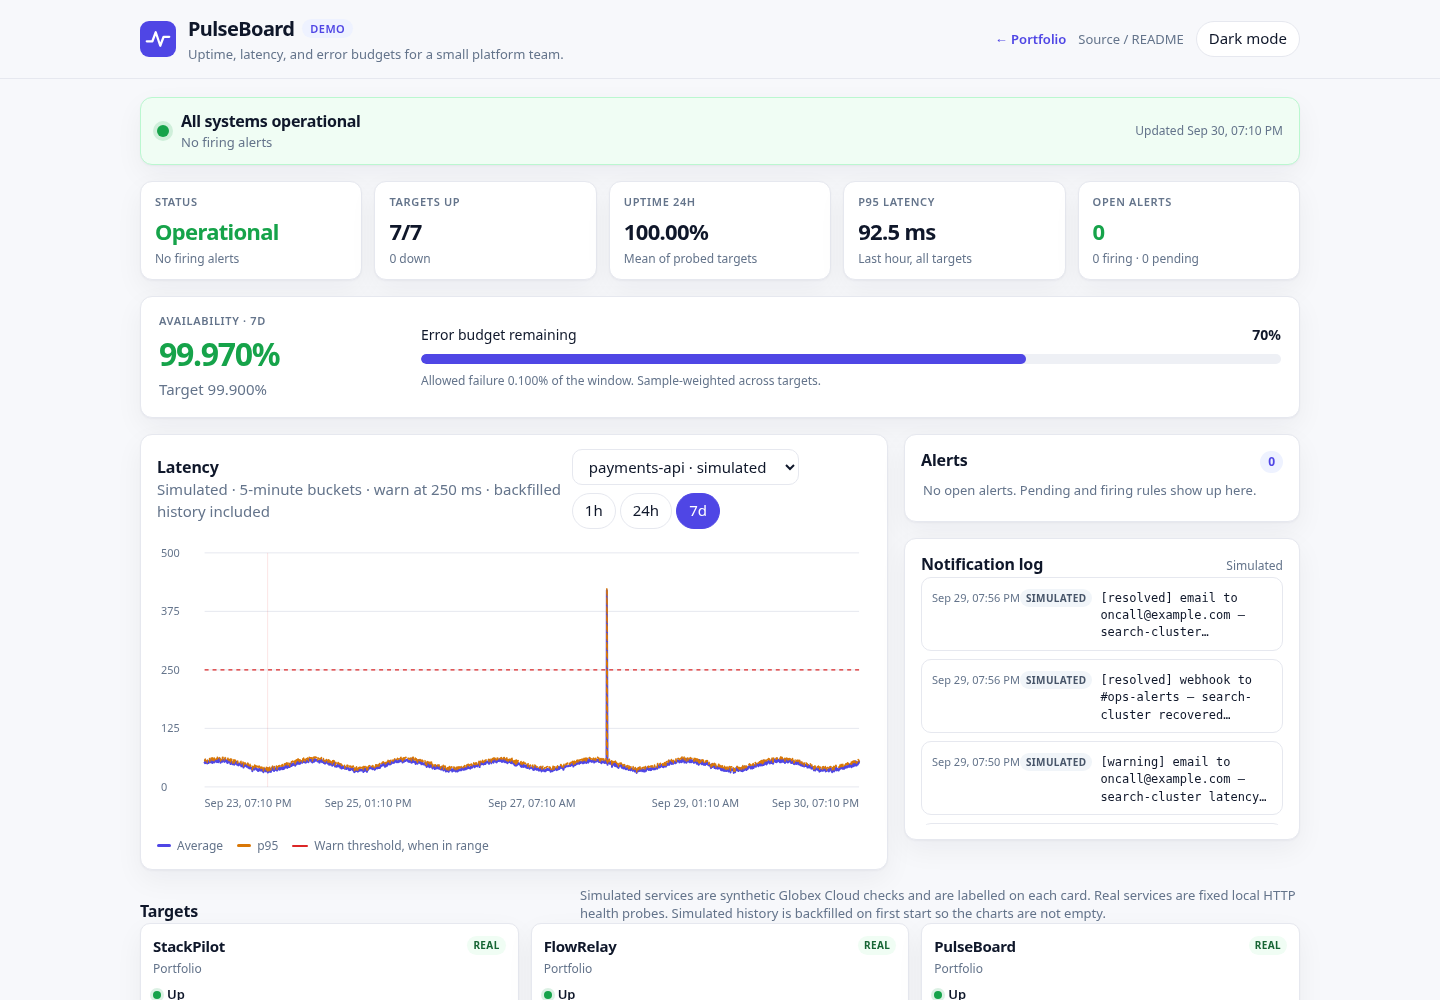Click the Open Alerts 0 value
The image size is (1440, 1000).
click(1099, 233)
